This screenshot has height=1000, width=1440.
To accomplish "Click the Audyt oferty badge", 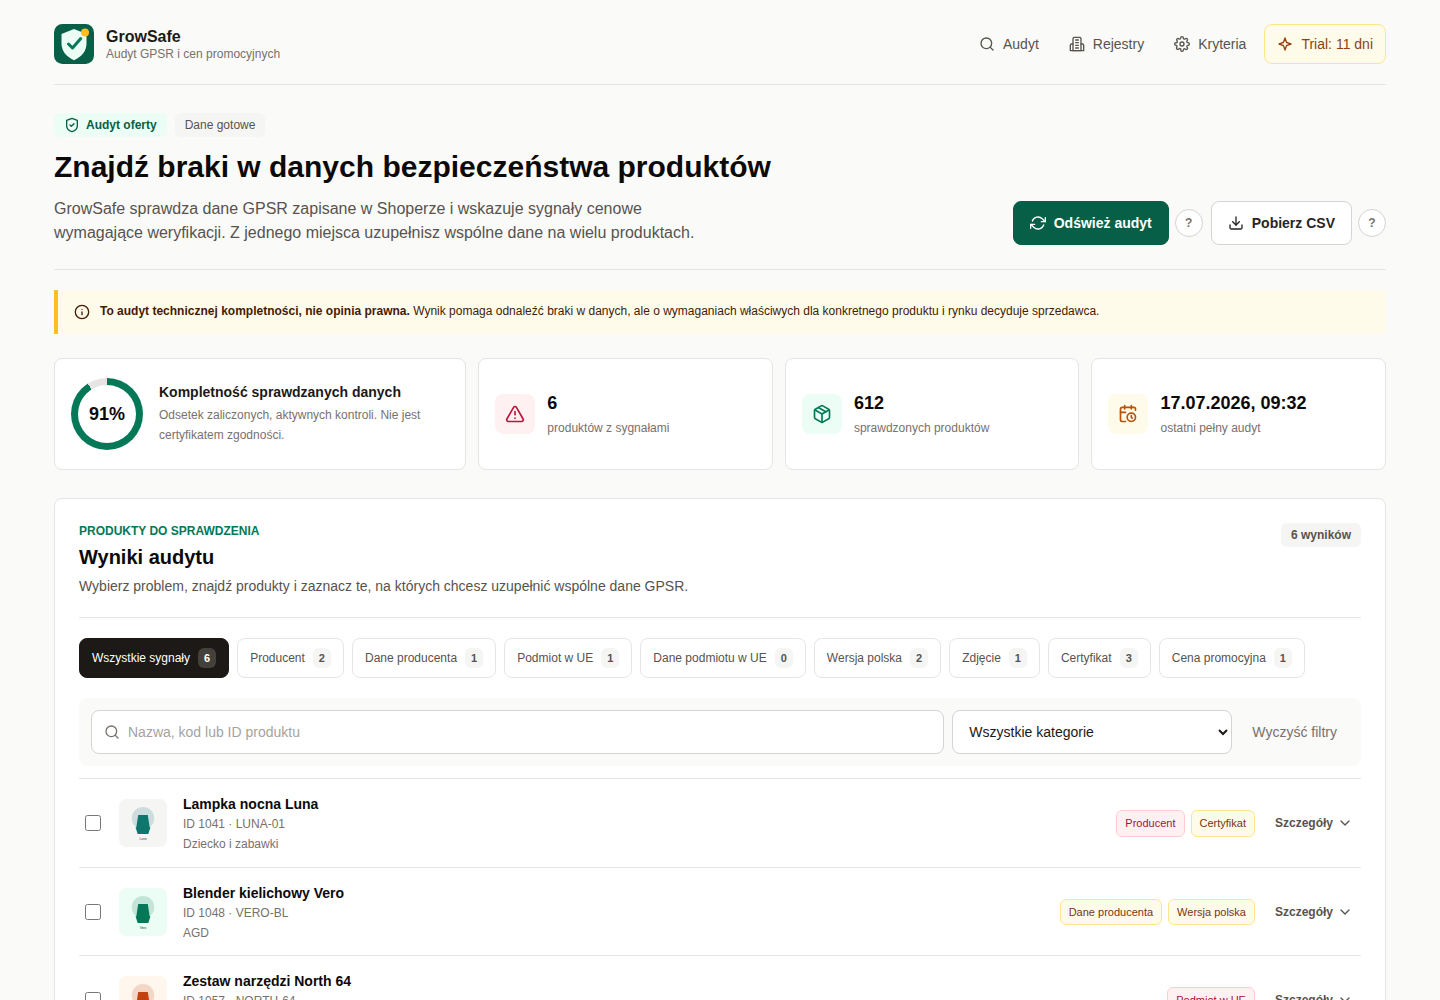I will tap(111, 125).
